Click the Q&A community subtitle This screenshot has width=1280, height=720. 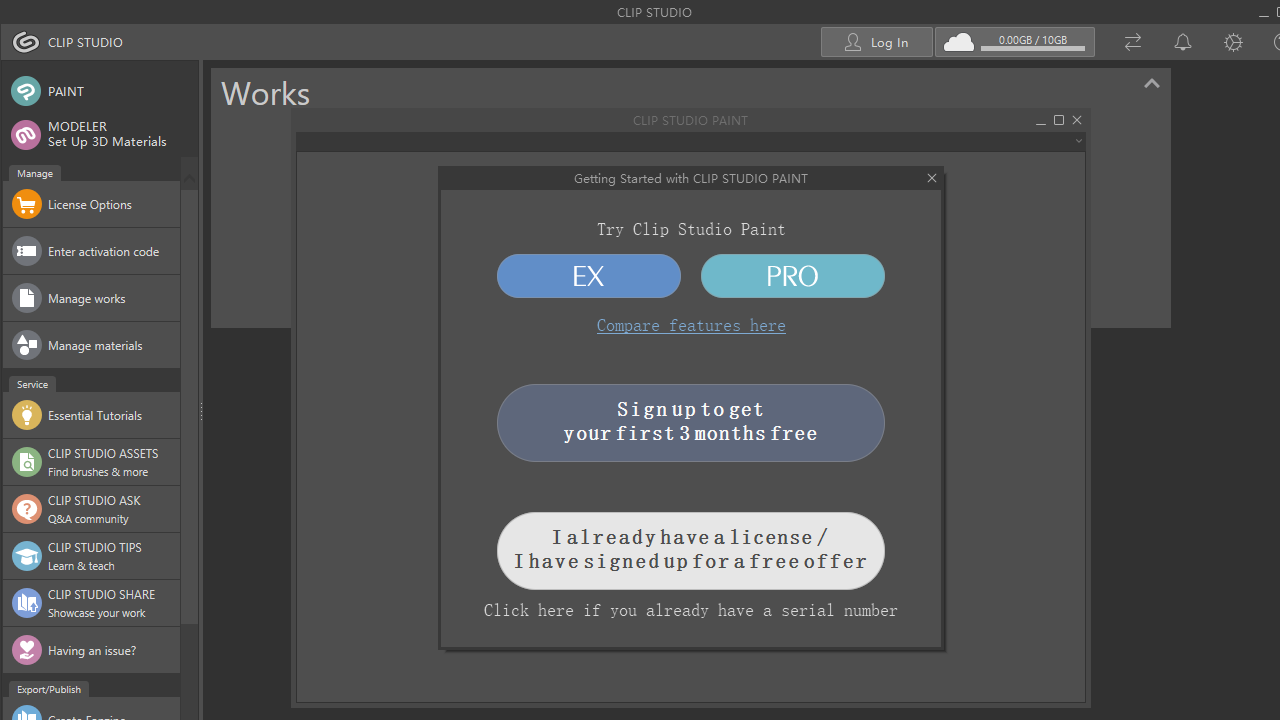pos(88,519)
